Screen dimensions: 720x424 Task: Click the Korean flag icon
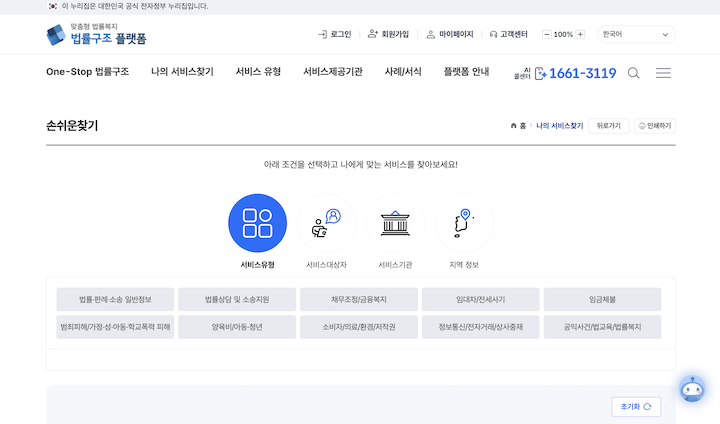click(x=53, y=6)
